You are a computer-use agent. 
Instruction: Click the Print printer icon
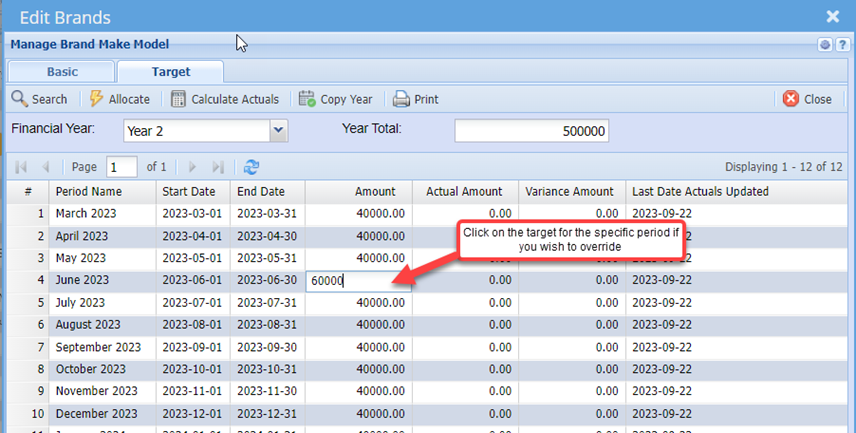coord(401,99)
